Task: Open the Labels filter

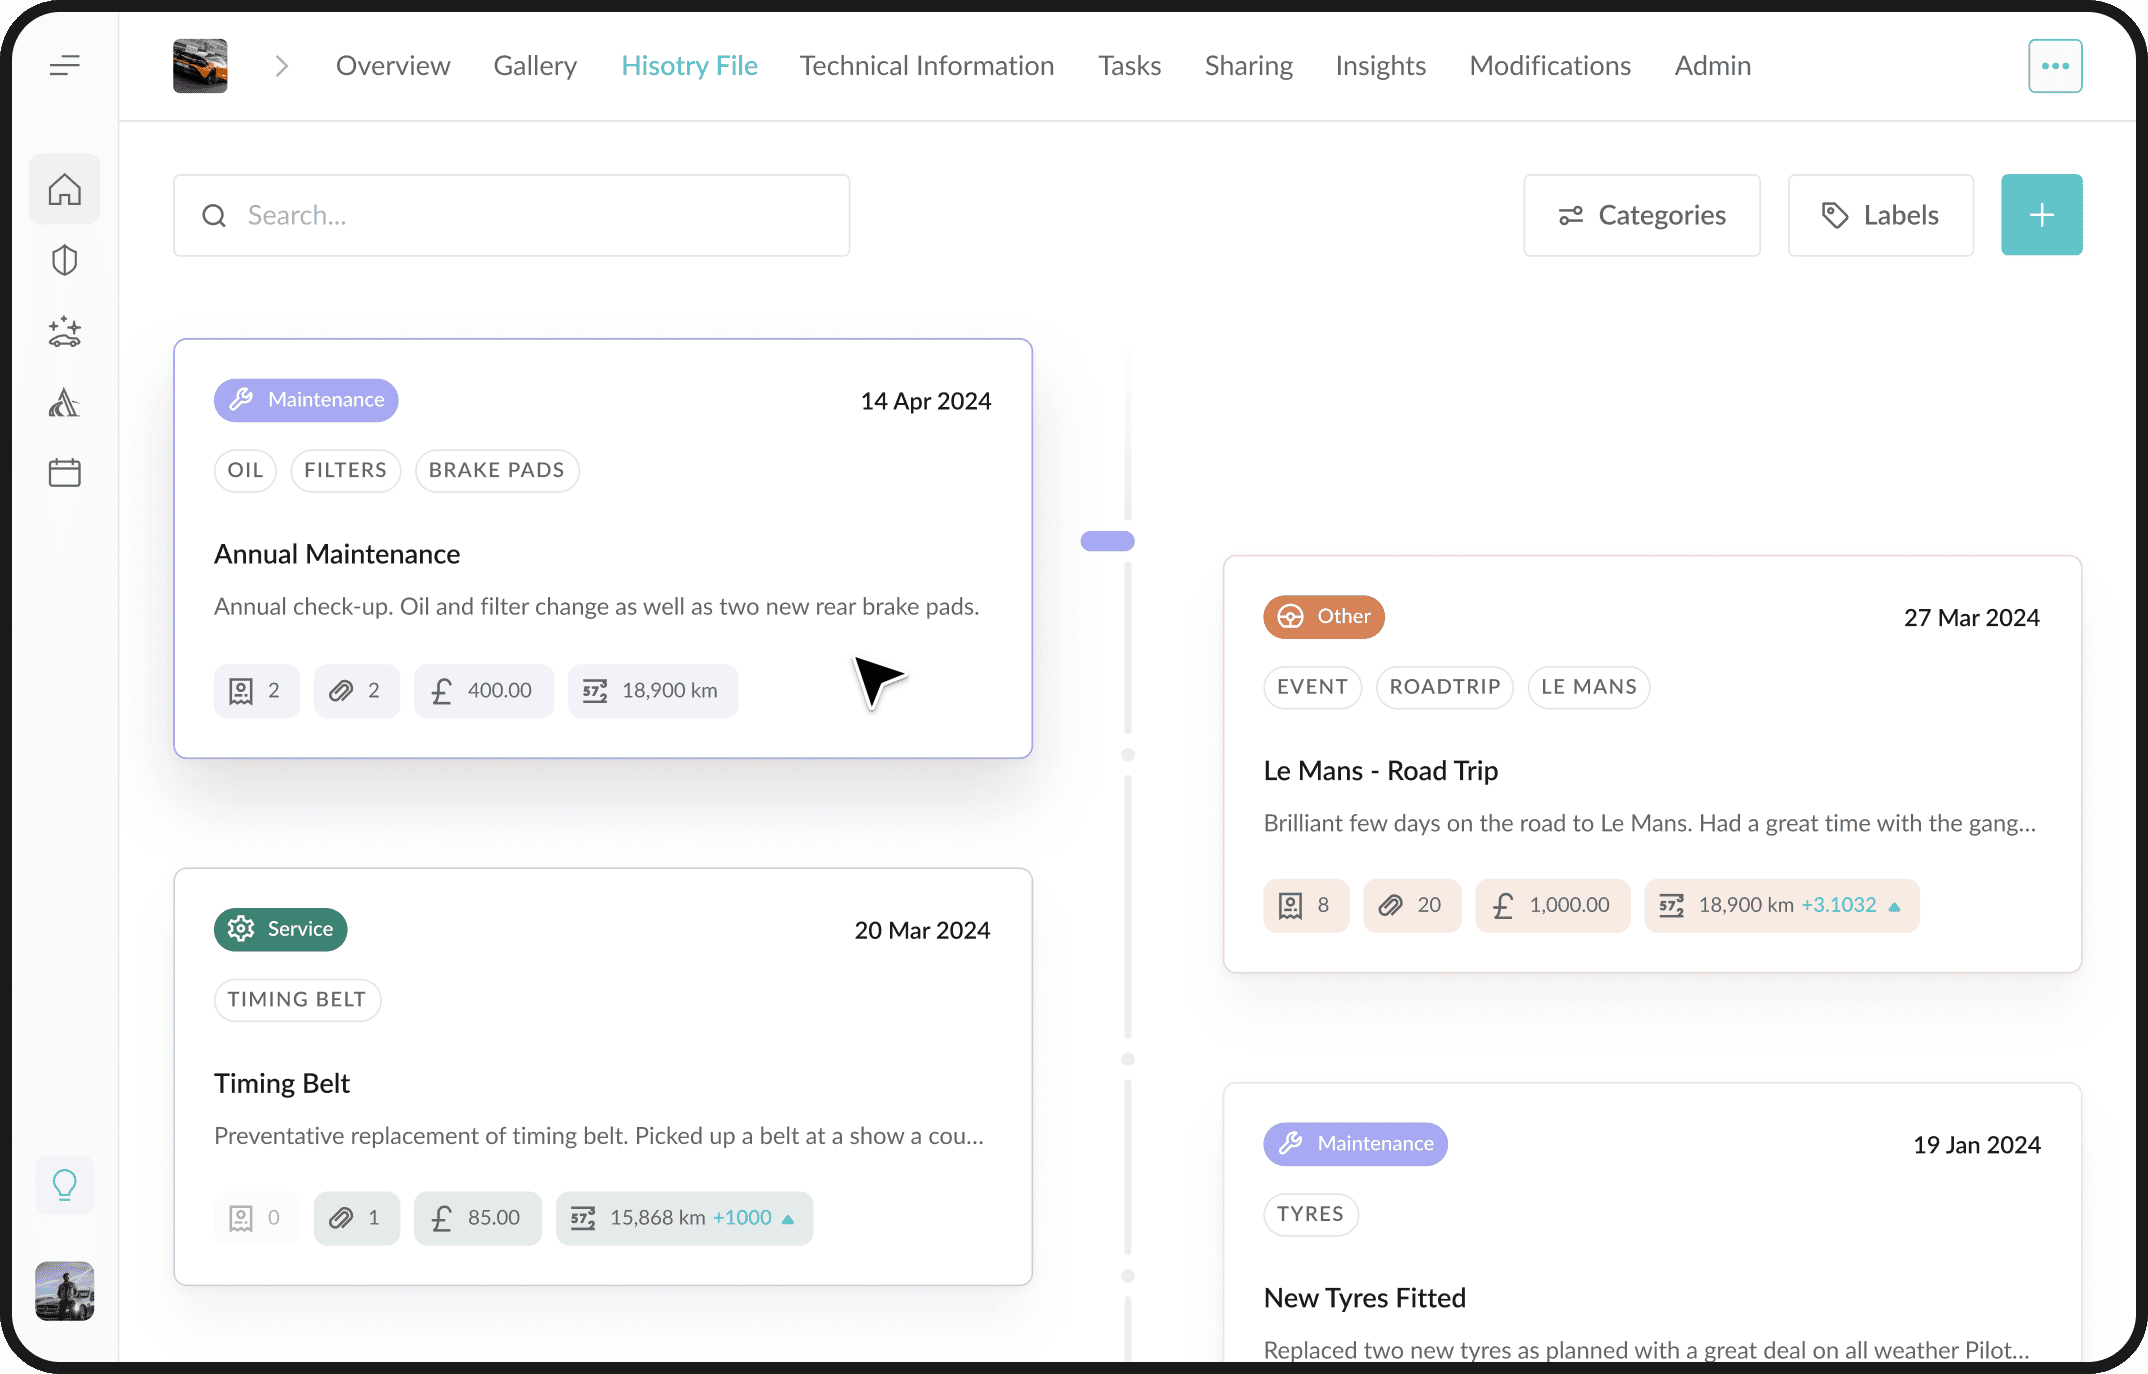Action: 1880,215
